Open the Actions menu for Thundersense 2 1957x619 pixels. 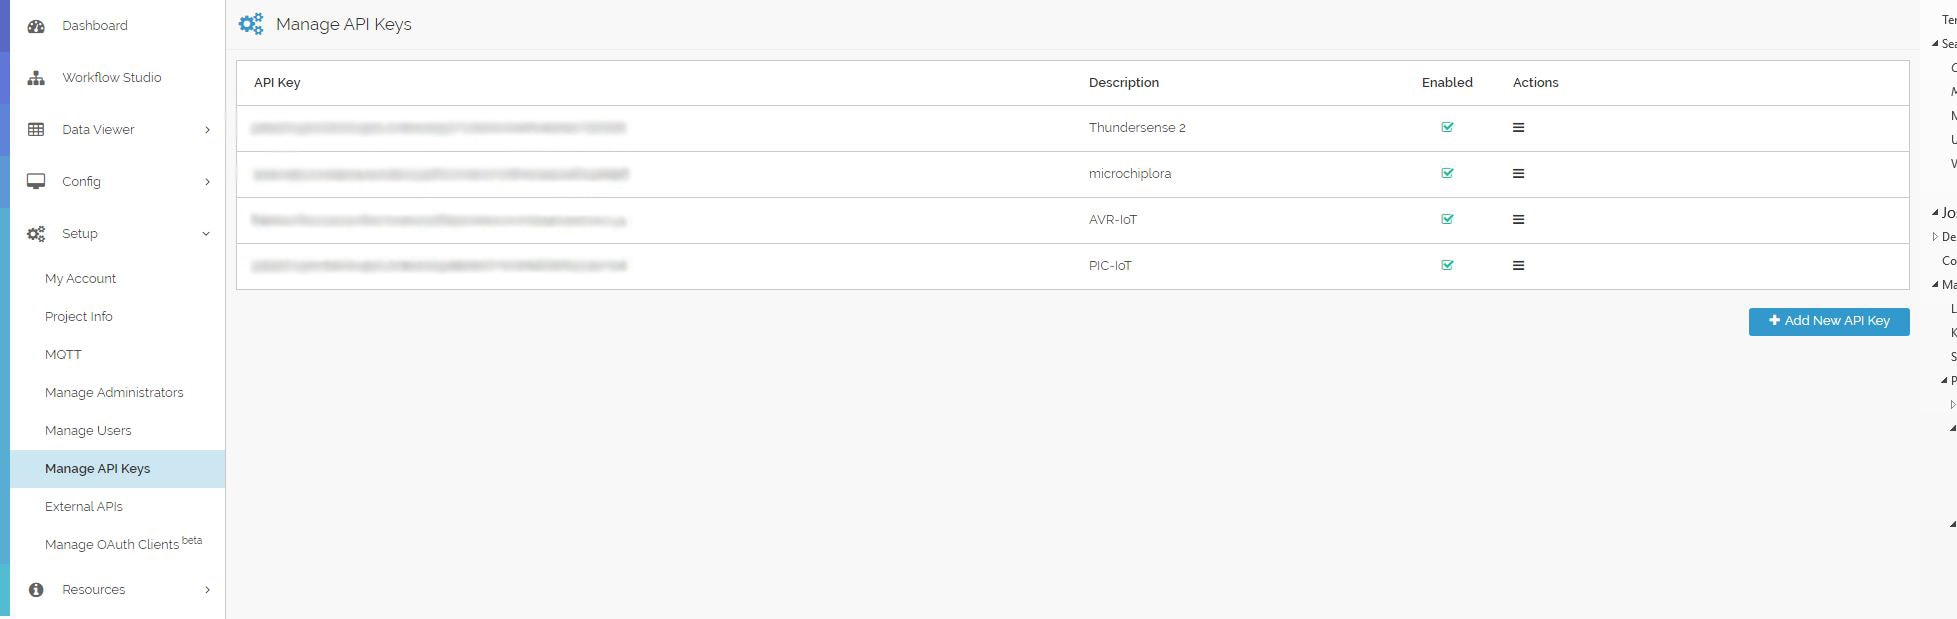[1518, 127]
